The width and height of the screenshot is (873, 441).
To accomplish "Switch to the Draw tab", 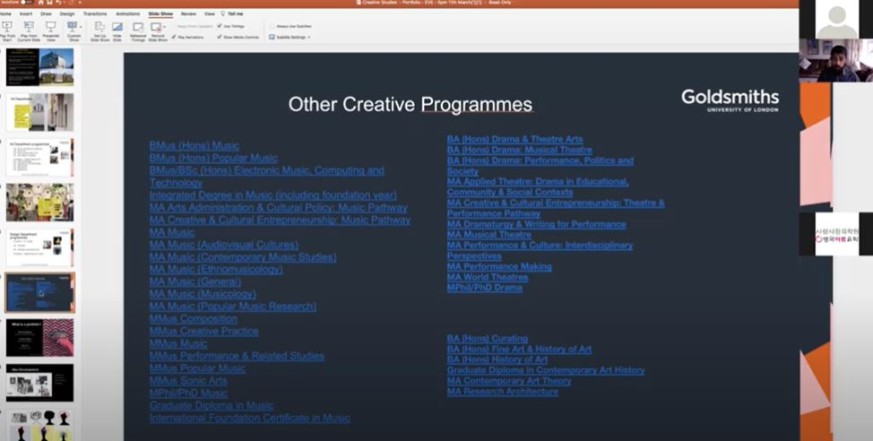I will click(46, 13).
